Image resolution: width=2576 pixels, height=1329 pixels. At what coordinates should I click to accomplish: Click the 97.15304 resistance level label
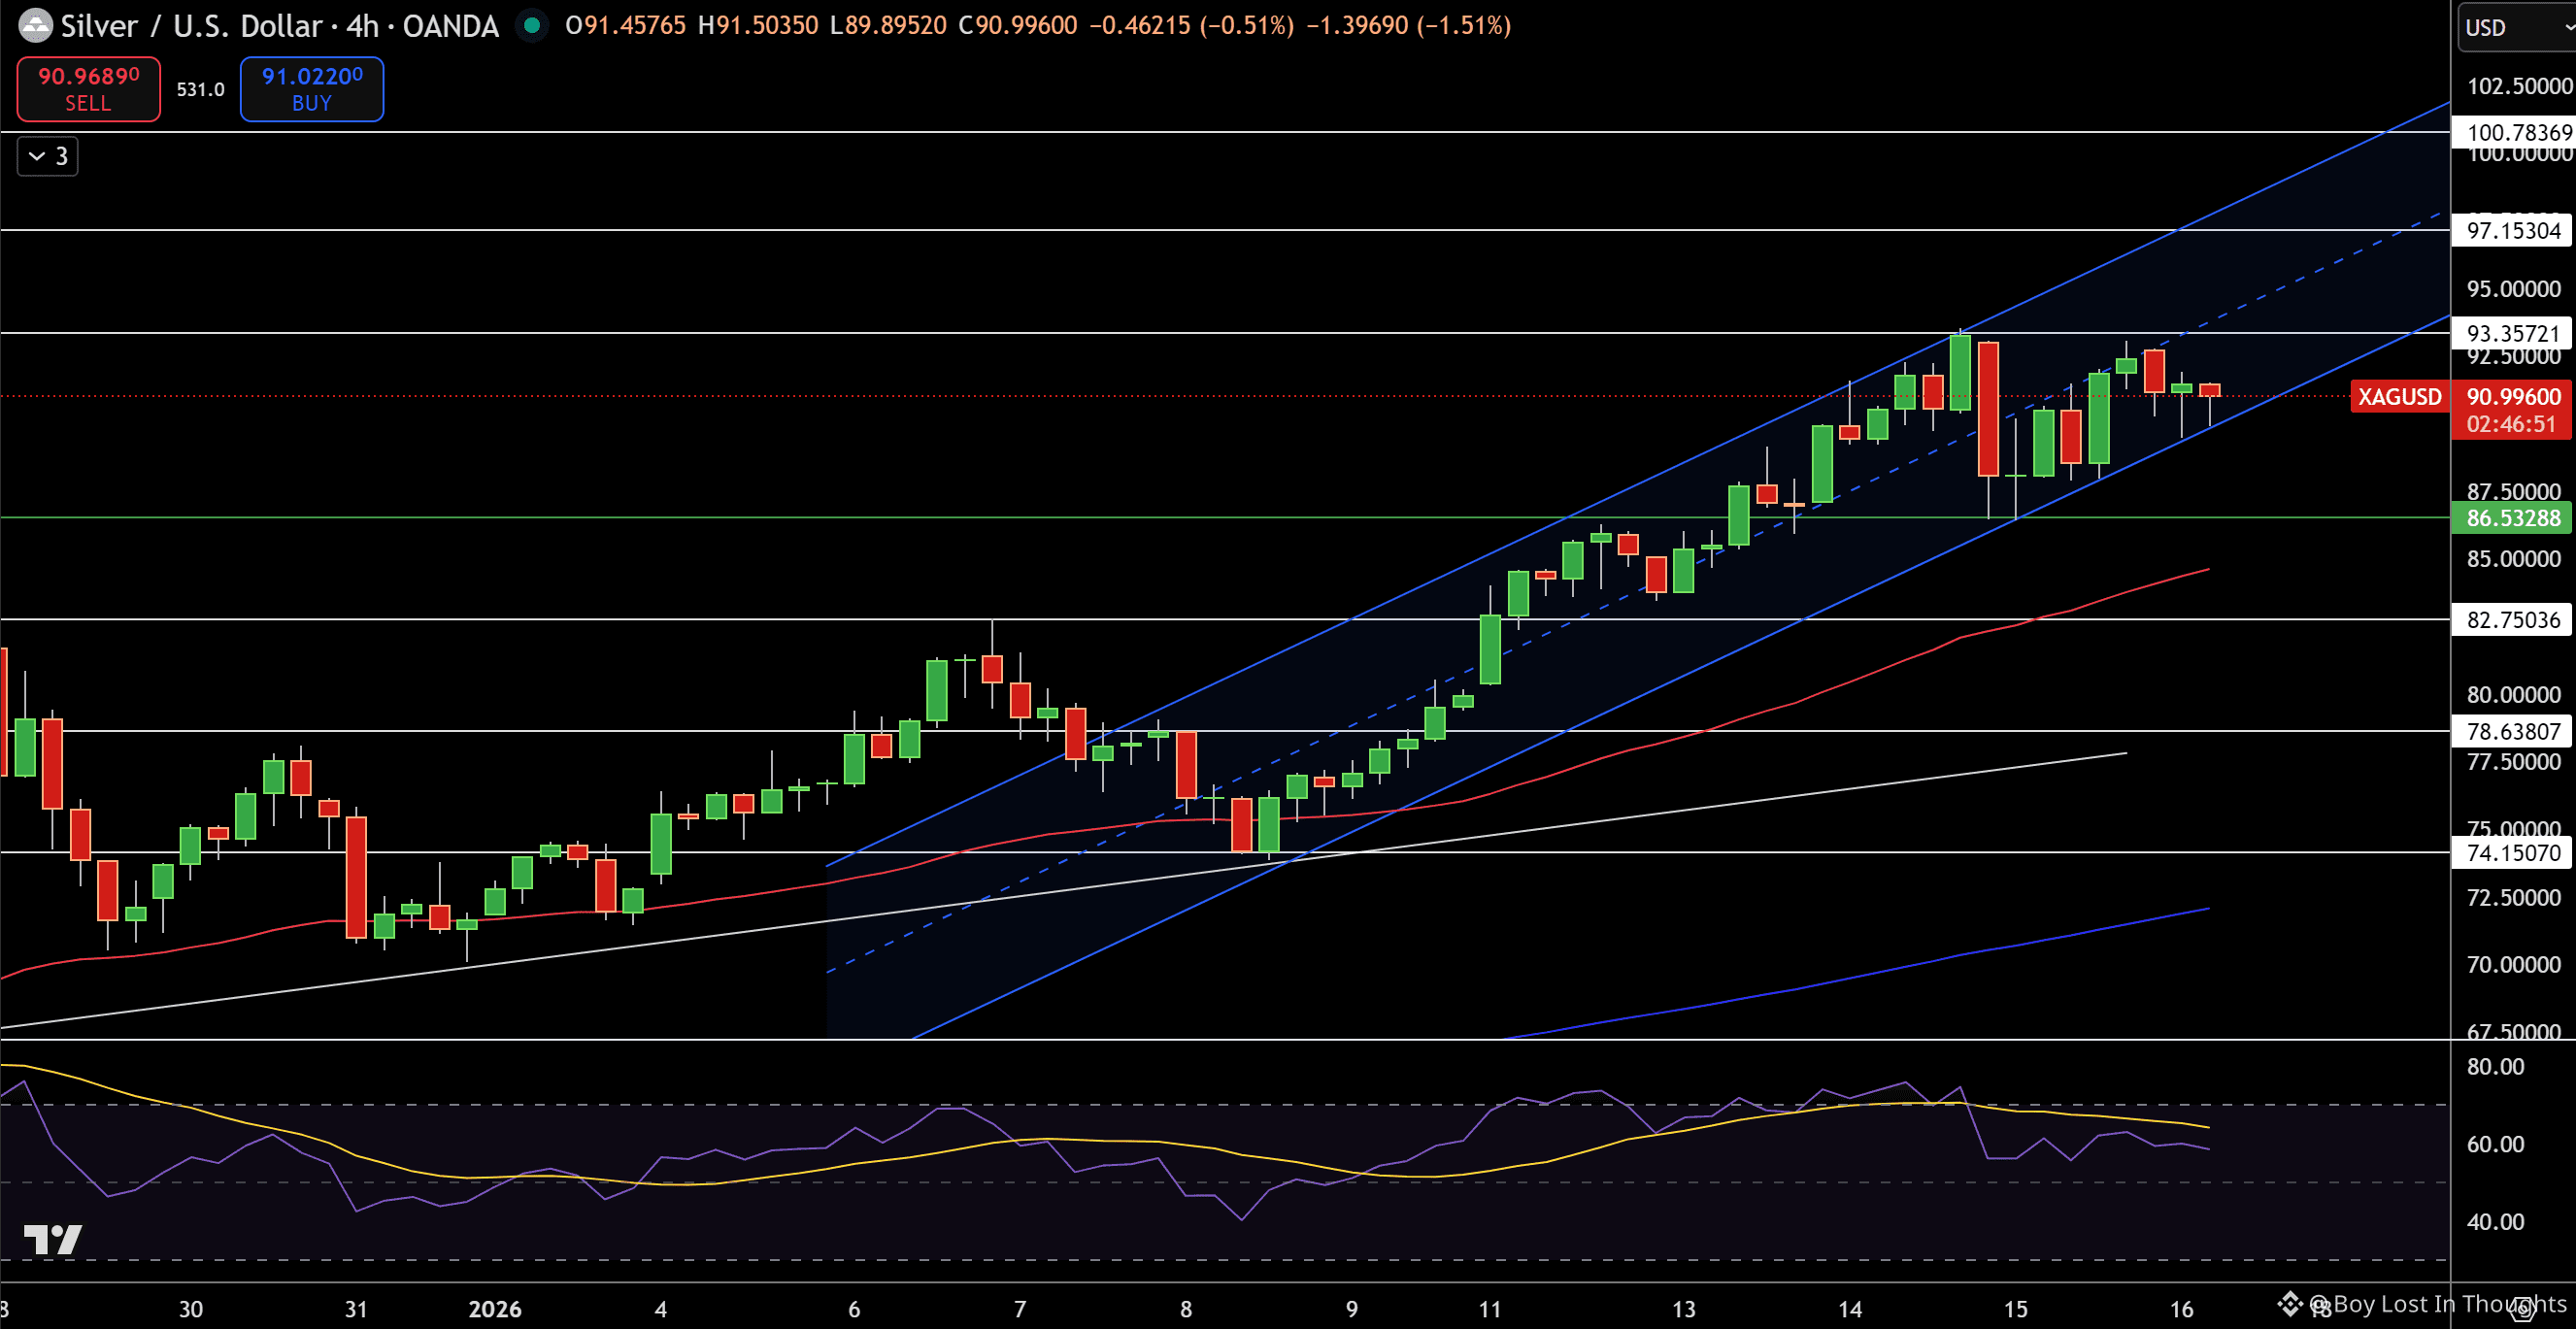[x=2512, y=231]
